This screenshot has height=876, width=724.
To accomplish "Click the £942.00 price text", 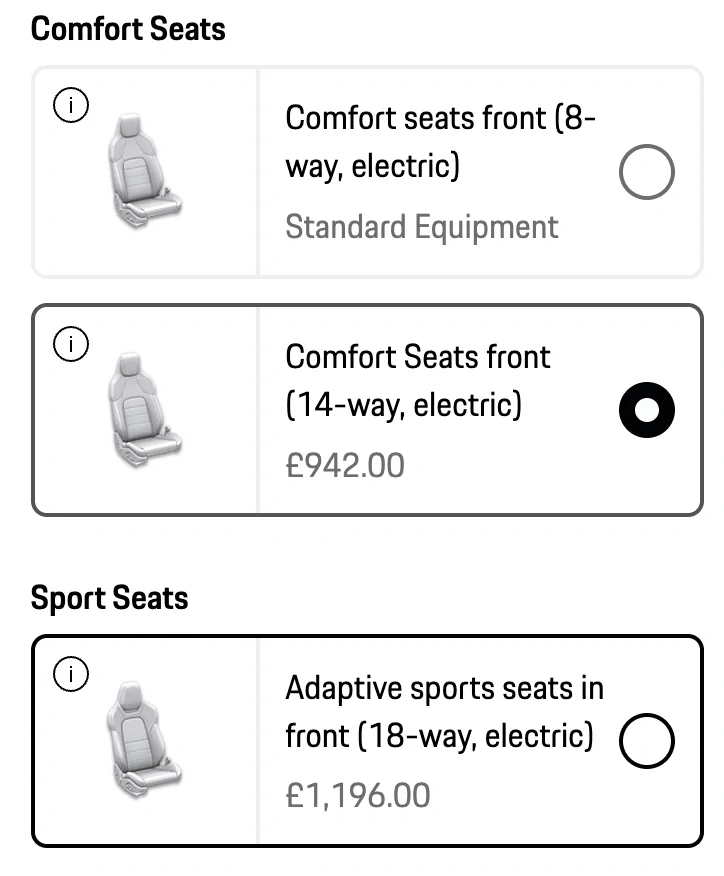I will (x=345, y=465).
